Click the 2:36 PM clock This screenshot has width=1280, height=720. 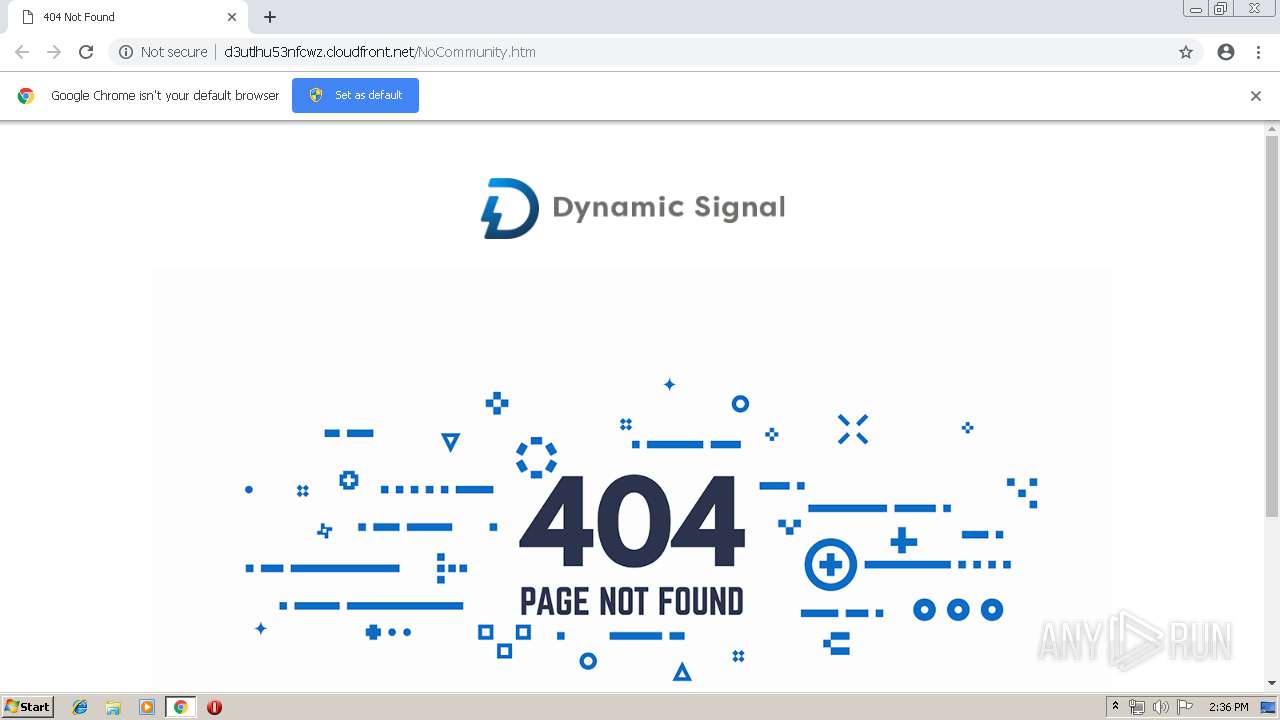(x=1228, y=707)
